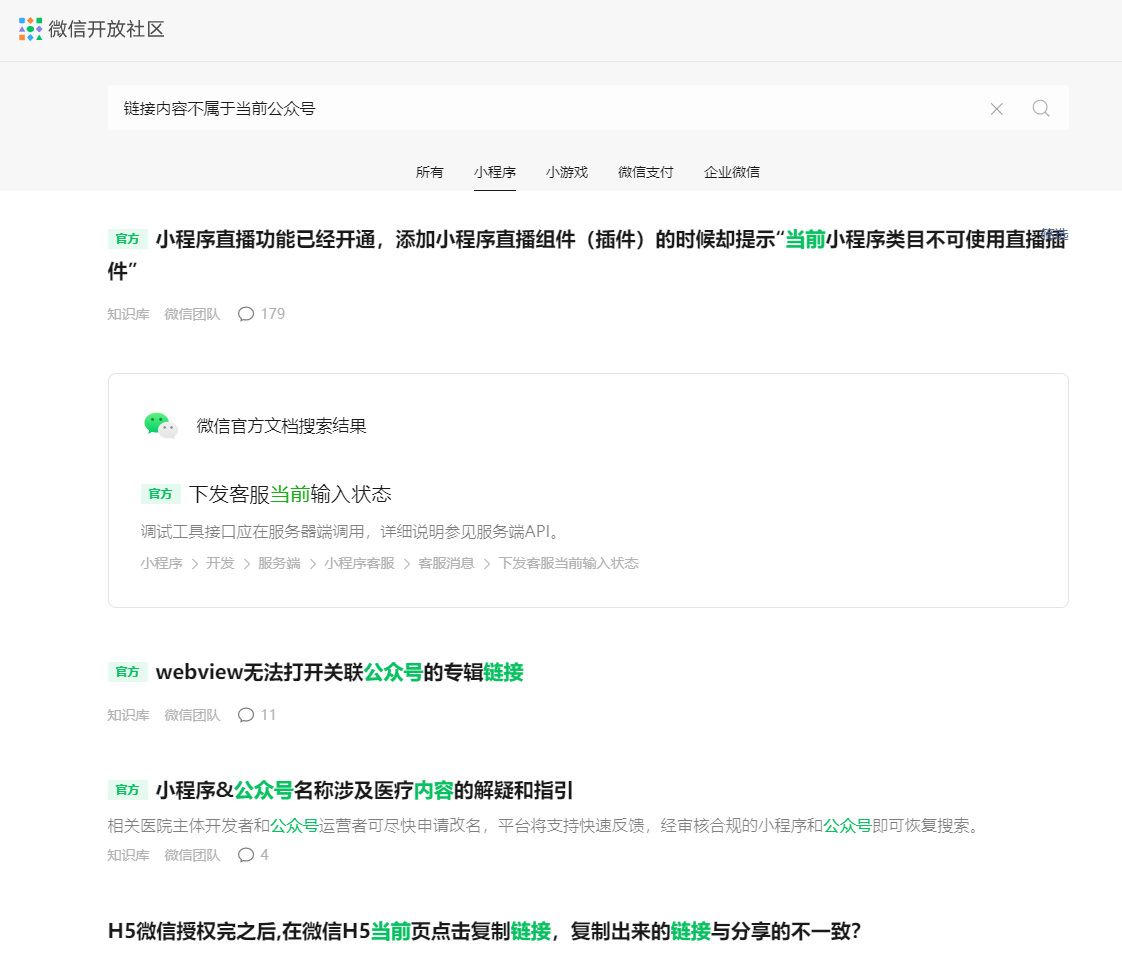Click the 服务端 breadcrumb item
Viewport: 1122px width, 956px height.
279,564
